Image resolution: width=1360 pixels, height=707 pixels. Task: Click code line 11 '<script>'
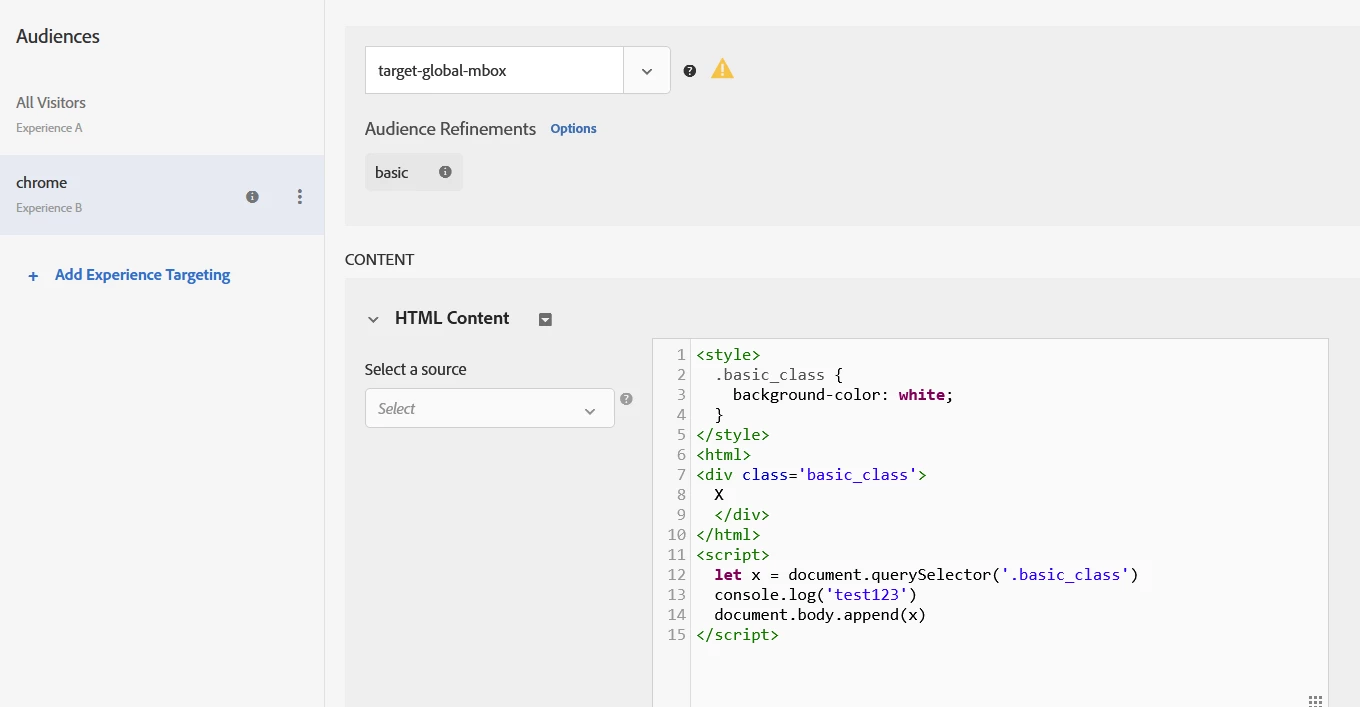point(733,555)
